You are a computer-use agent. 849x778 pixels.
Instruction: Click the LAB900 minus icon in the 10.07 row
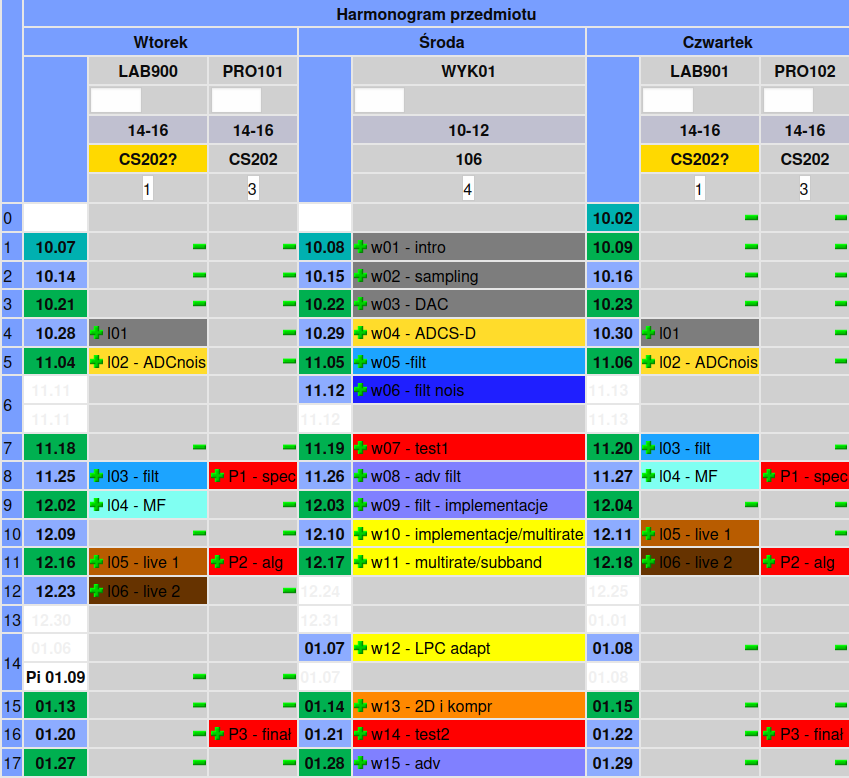[198, 247]
